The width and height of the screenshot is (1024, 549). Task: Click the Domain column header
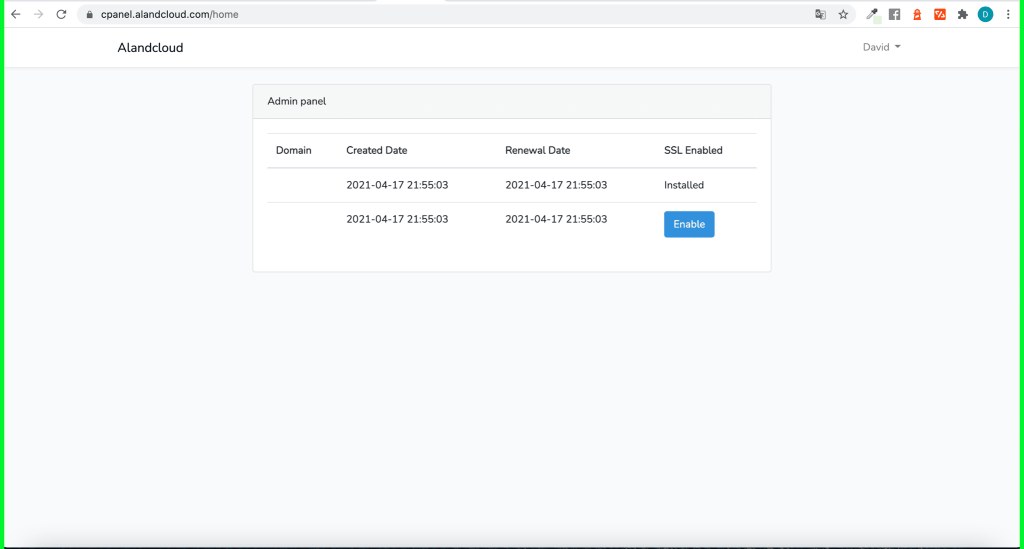(x=293, y=150)
